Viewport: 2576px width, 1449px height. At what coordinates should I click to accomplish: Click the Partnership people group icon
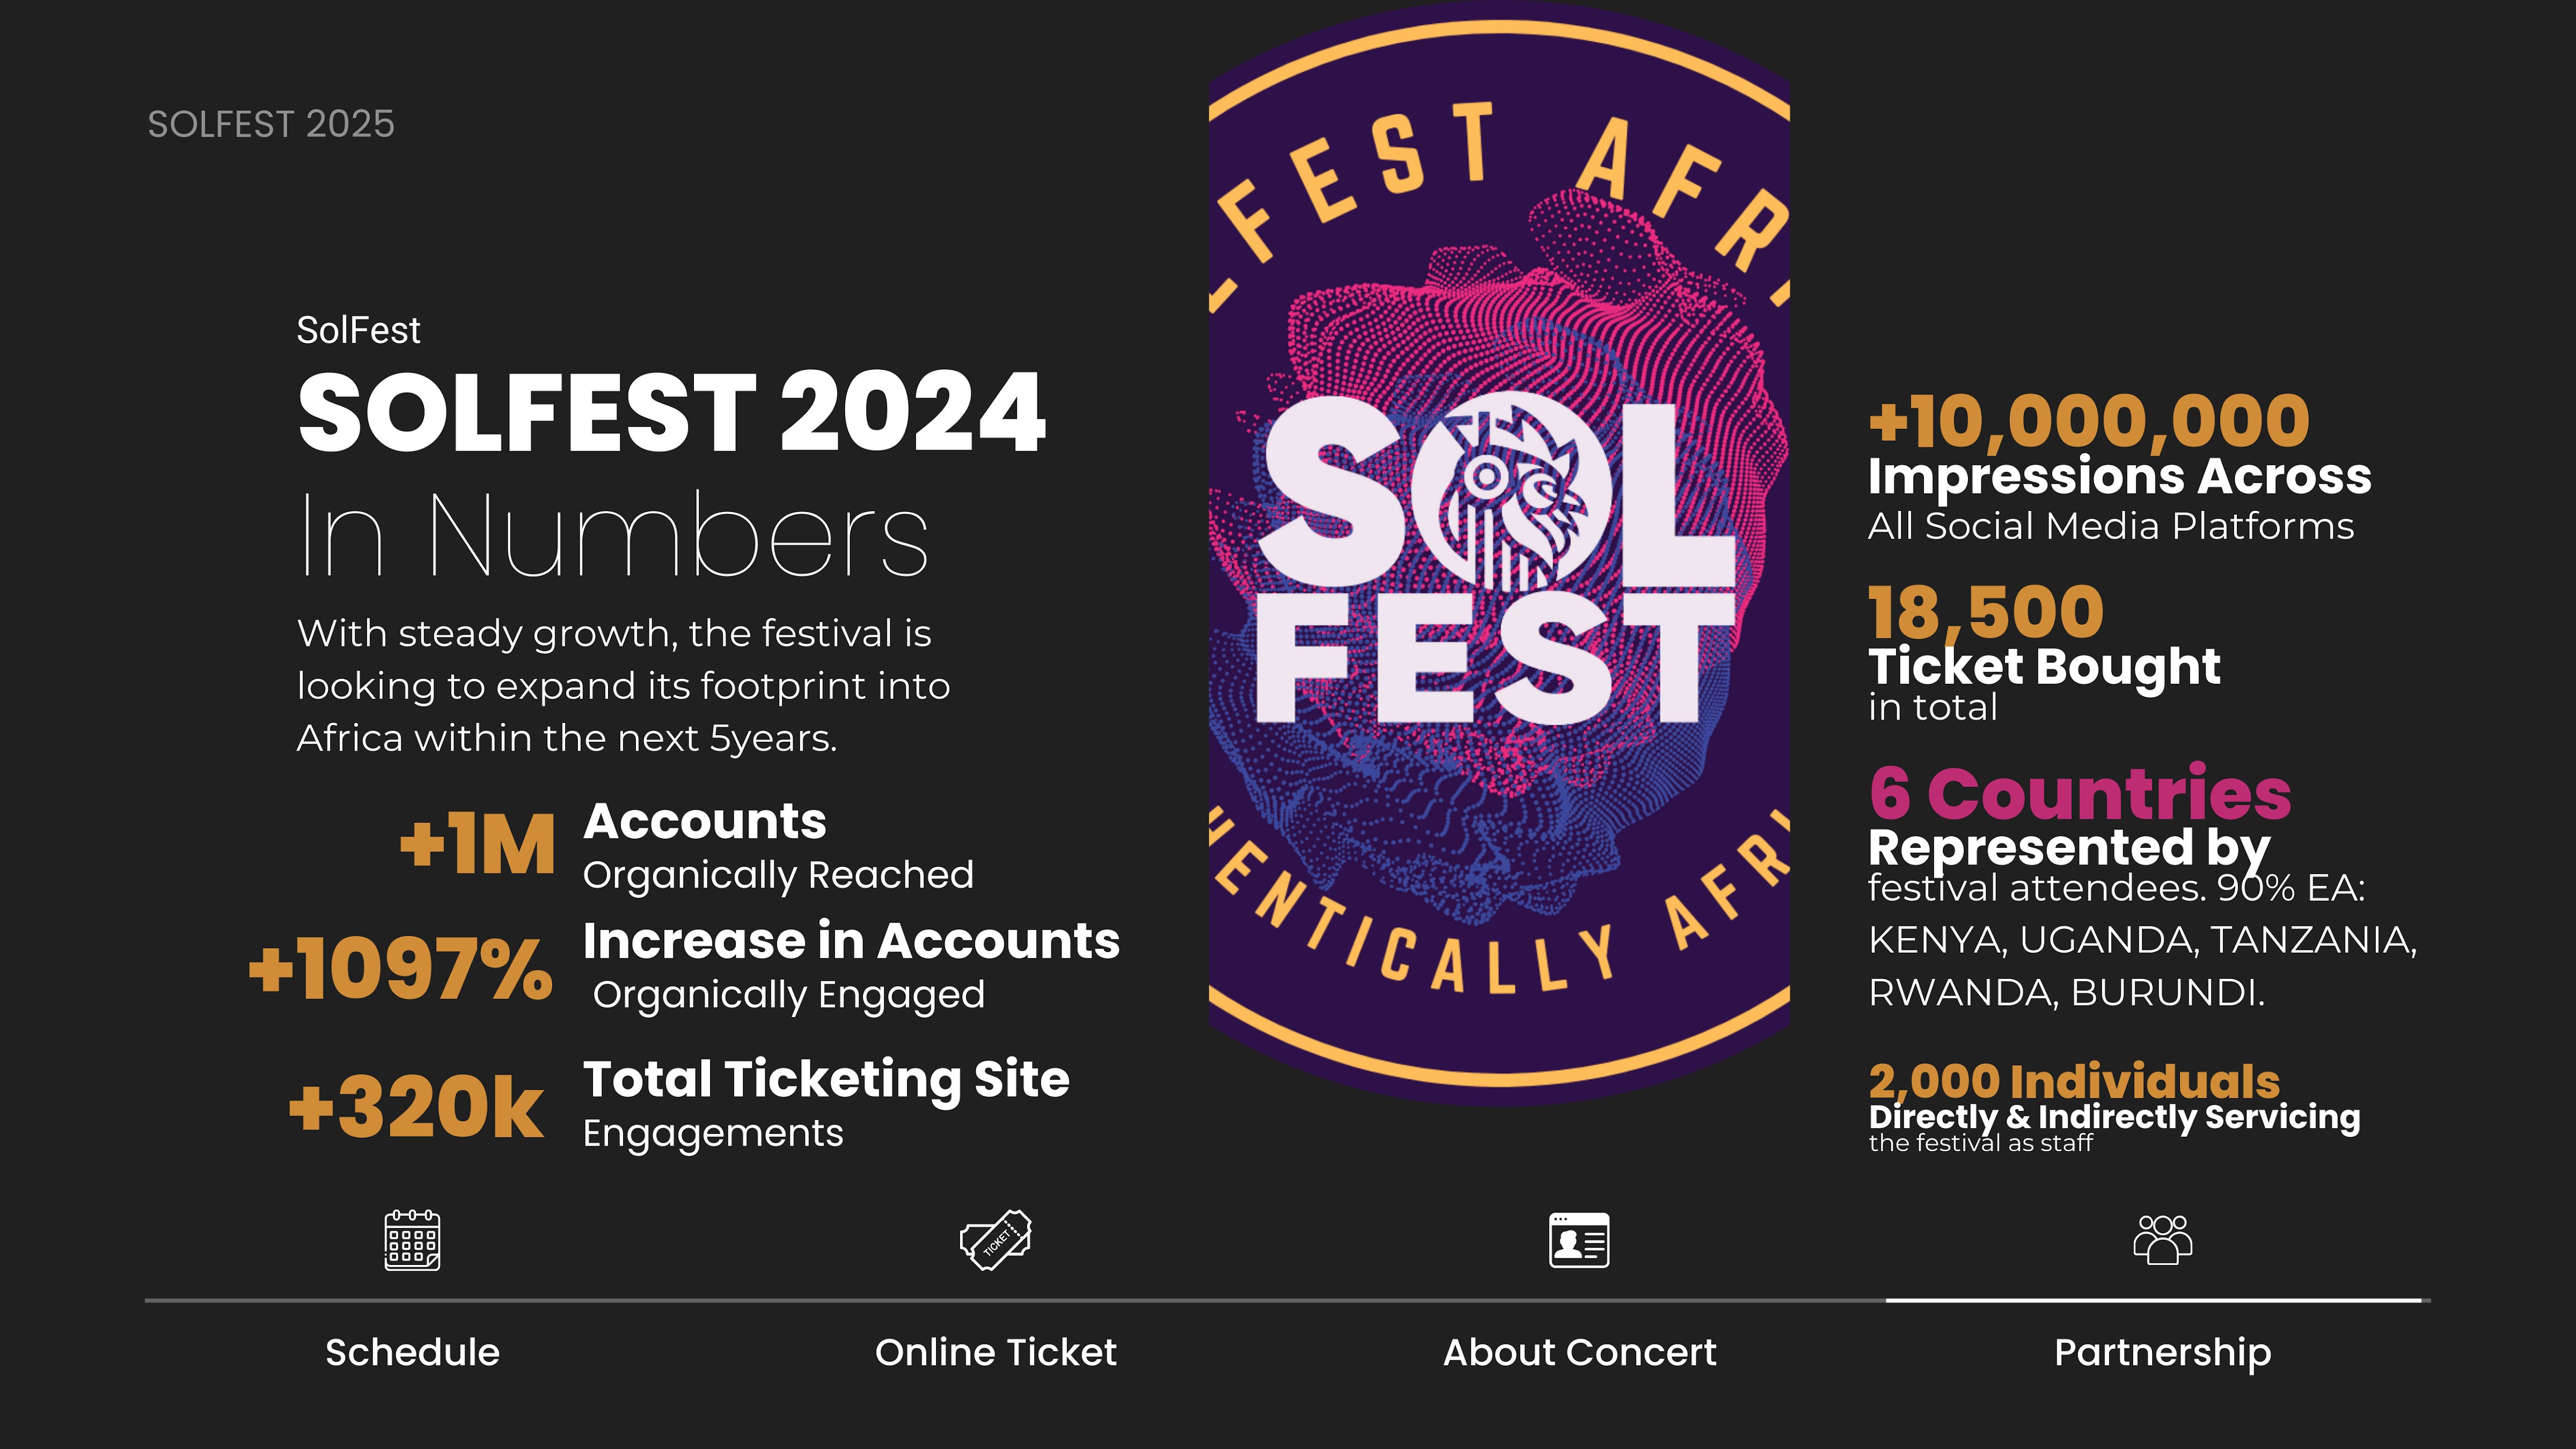pyautogui.click(x=2162, y=1240)
